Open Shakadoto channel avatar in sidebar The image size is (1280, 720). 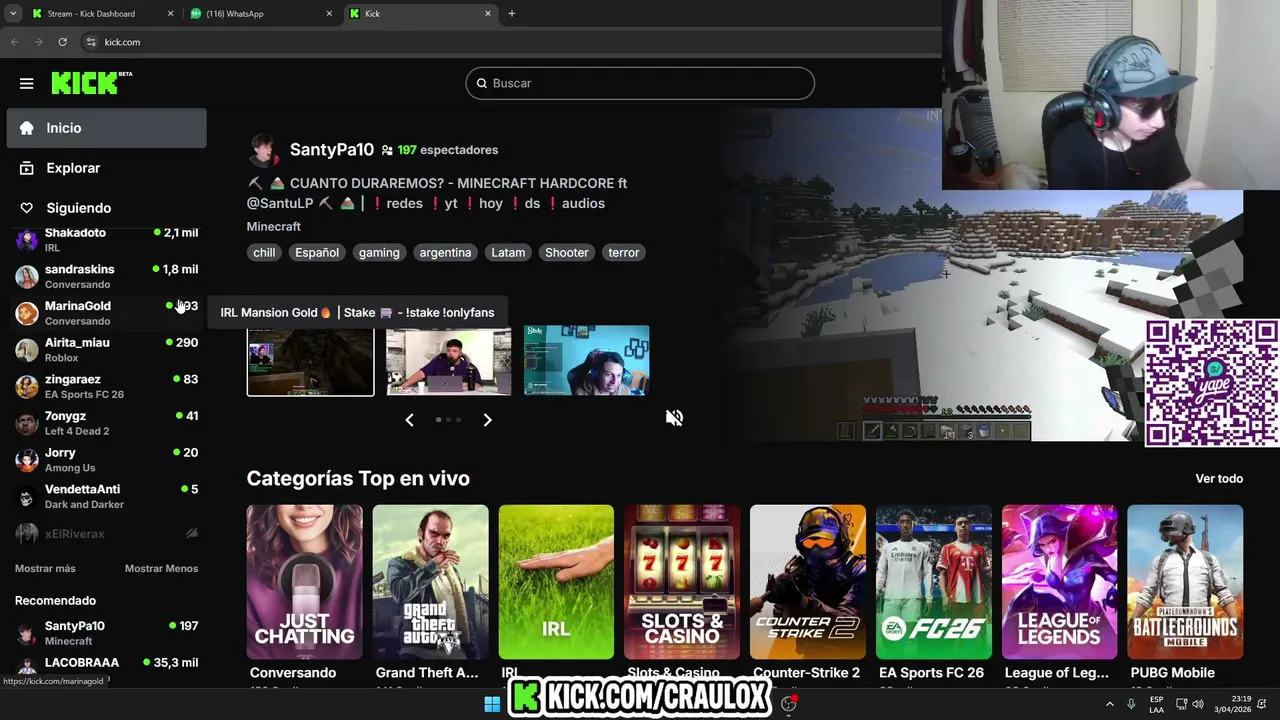[x=27, y=240]
